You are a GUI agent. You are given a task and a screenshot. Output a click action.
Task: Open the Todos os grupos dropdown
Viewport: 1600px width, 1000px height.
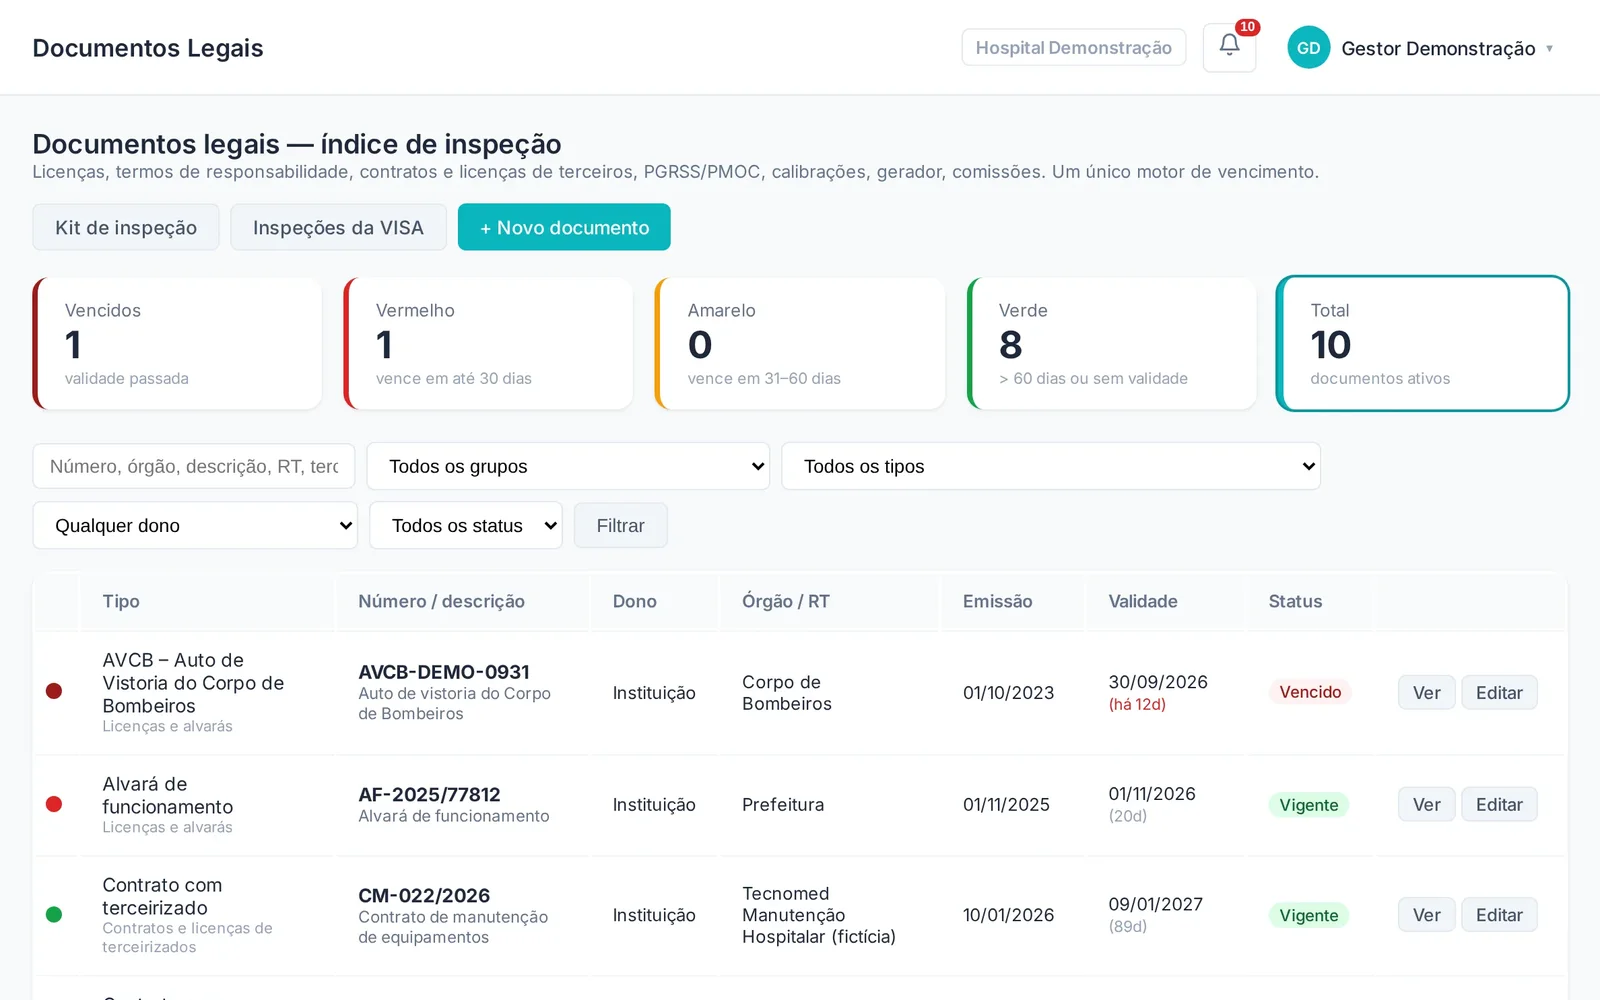[x=568, y=466]
